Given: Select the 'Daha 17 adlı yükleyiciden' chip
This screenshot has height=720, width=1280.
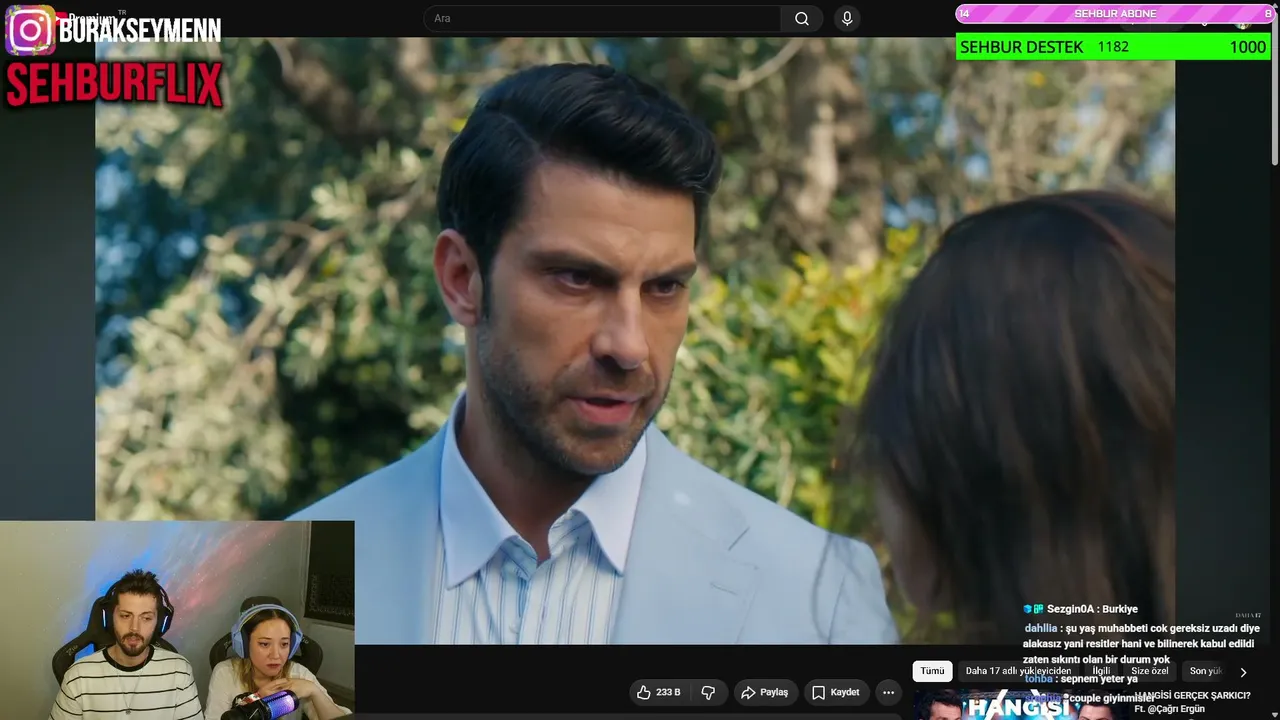Looking at the screenshot, I should [1018, 671].
